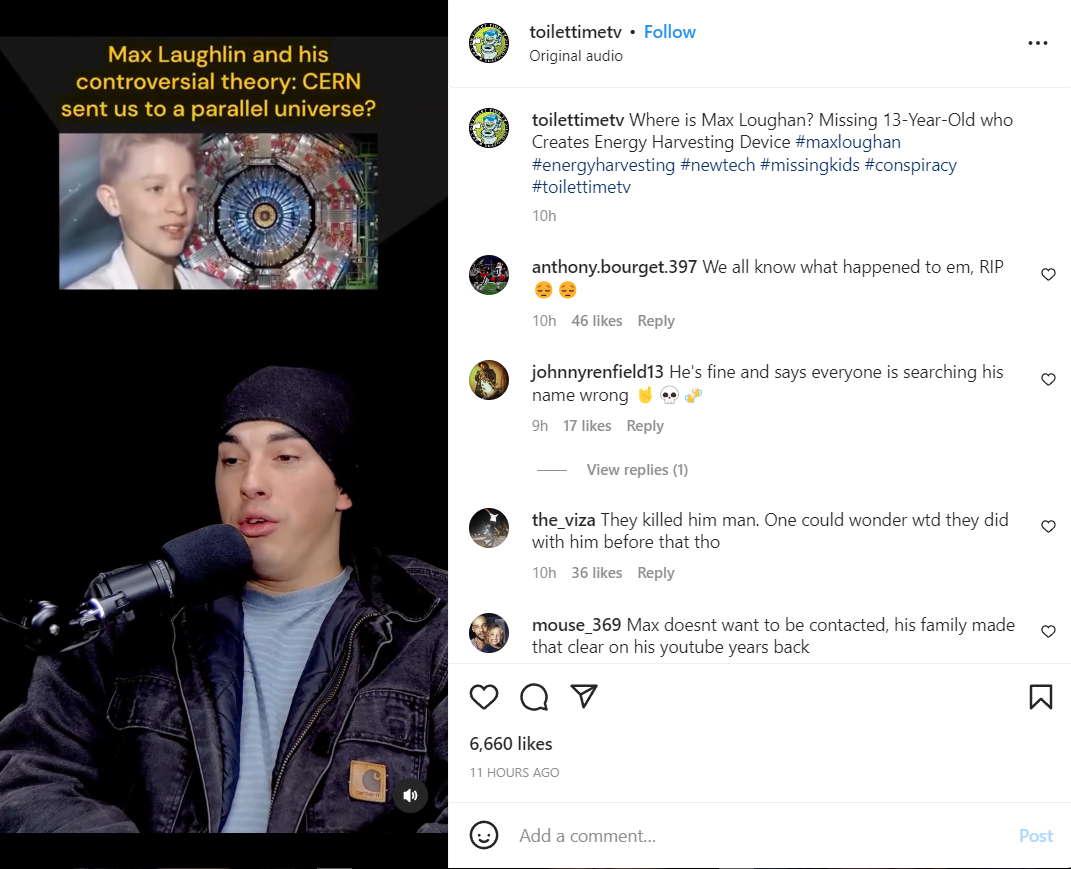This screenshot has width=1071, height=869.
Task: Open the three-dot more options menu
Action: point(1038,43)
